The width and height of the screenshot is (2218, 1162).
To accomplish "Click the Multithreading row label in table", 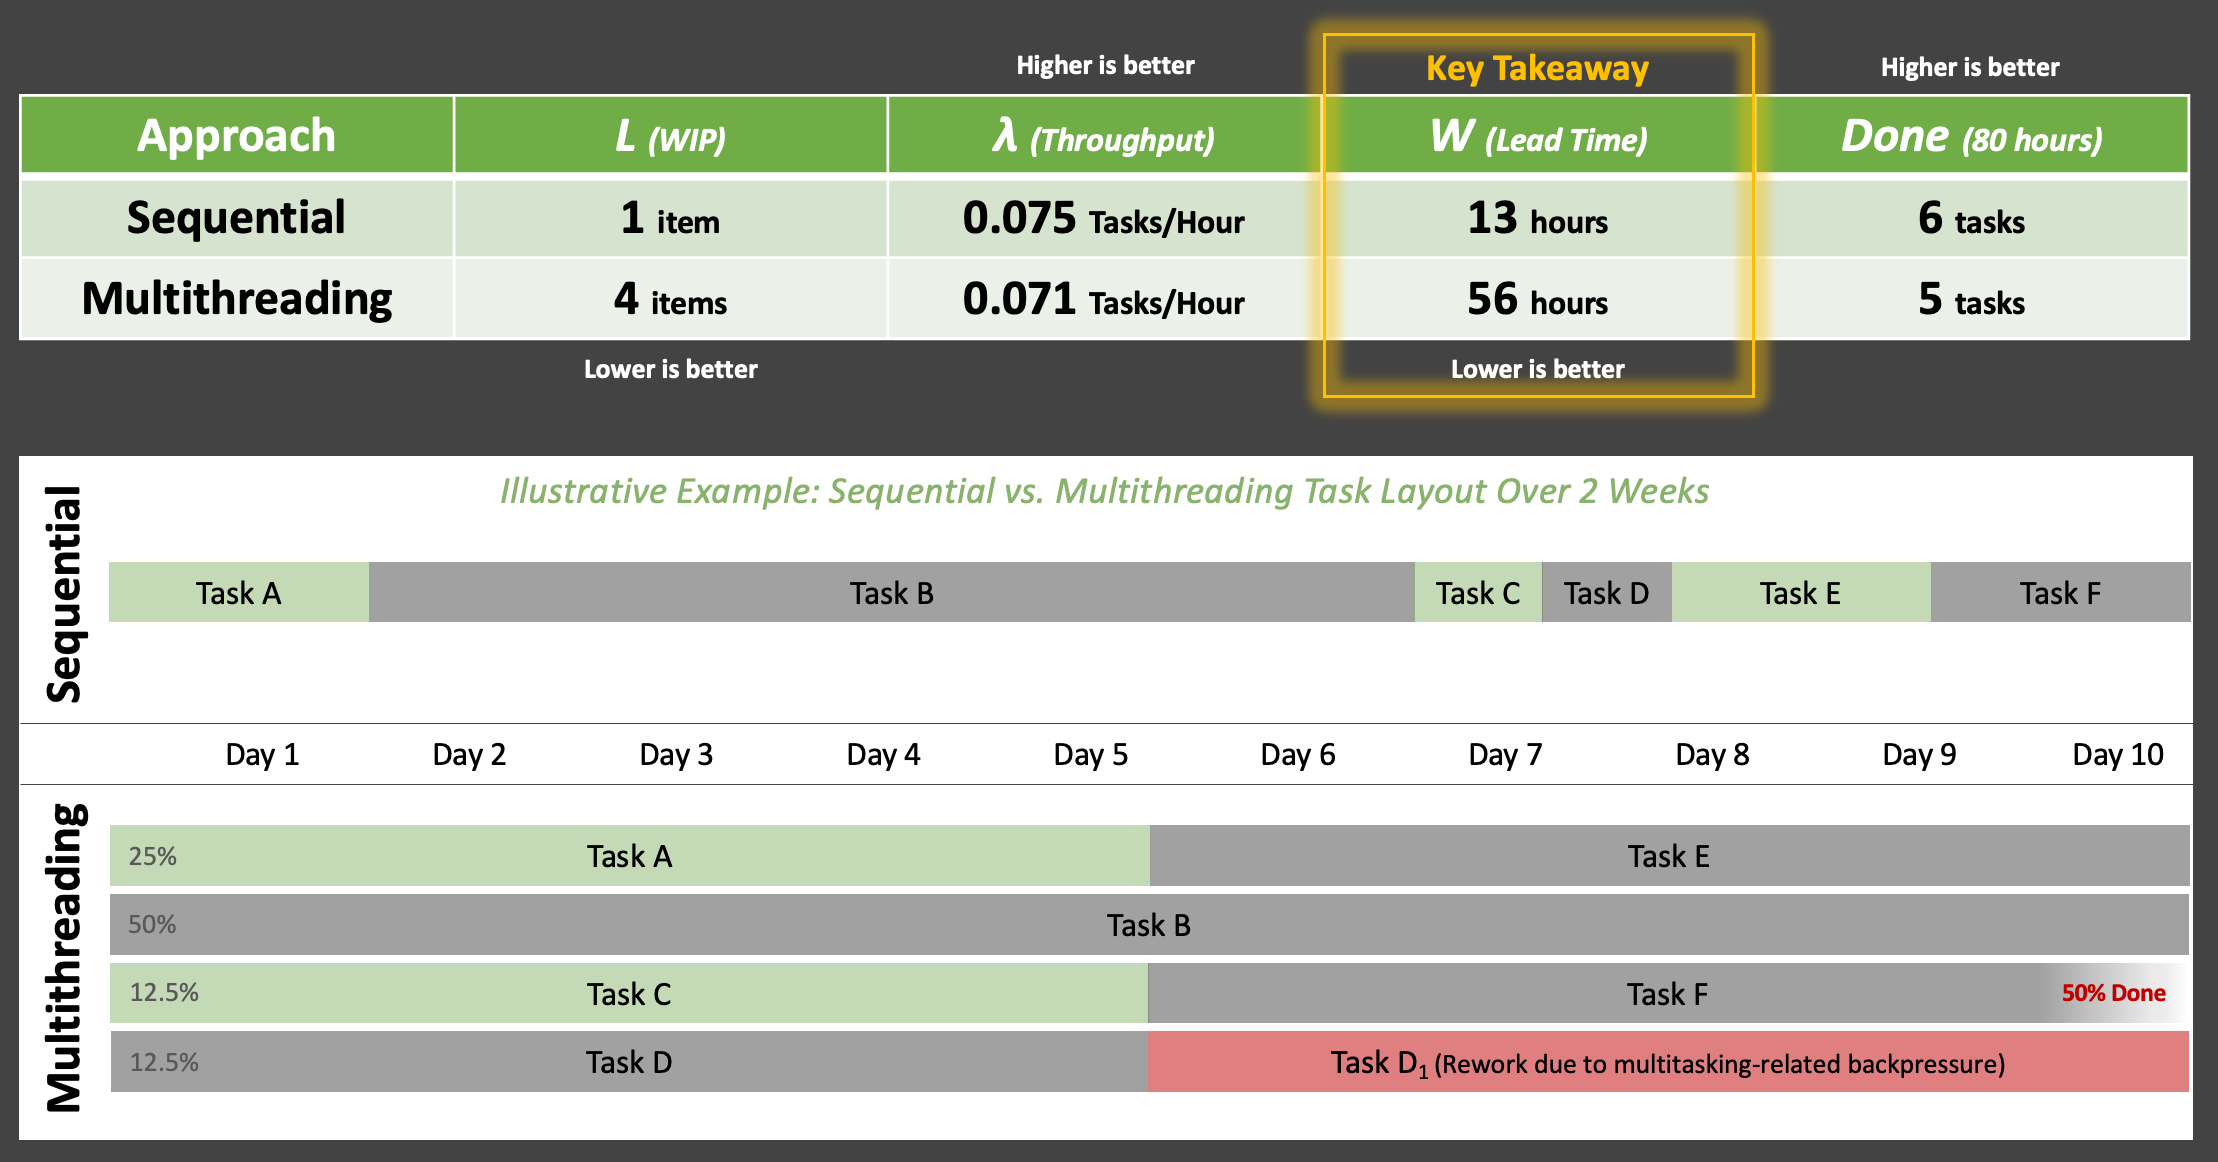I will pos(236,299).
